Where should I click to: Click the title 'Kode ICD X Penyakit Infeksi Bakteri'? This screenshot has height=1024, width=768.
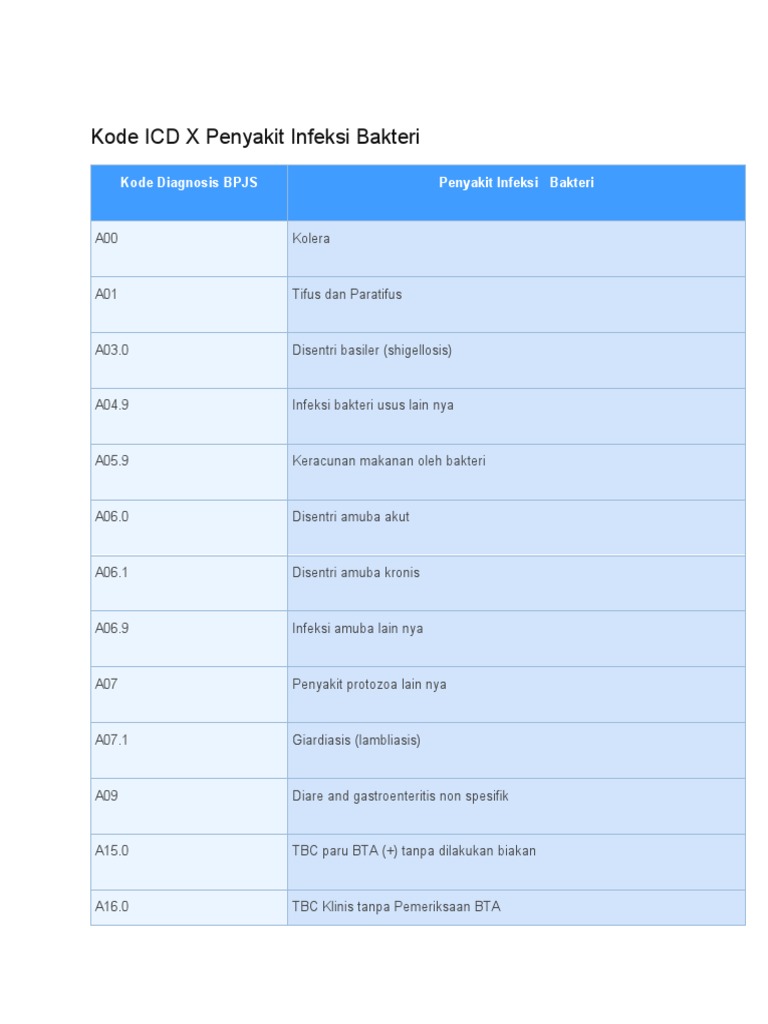(255, 137)
